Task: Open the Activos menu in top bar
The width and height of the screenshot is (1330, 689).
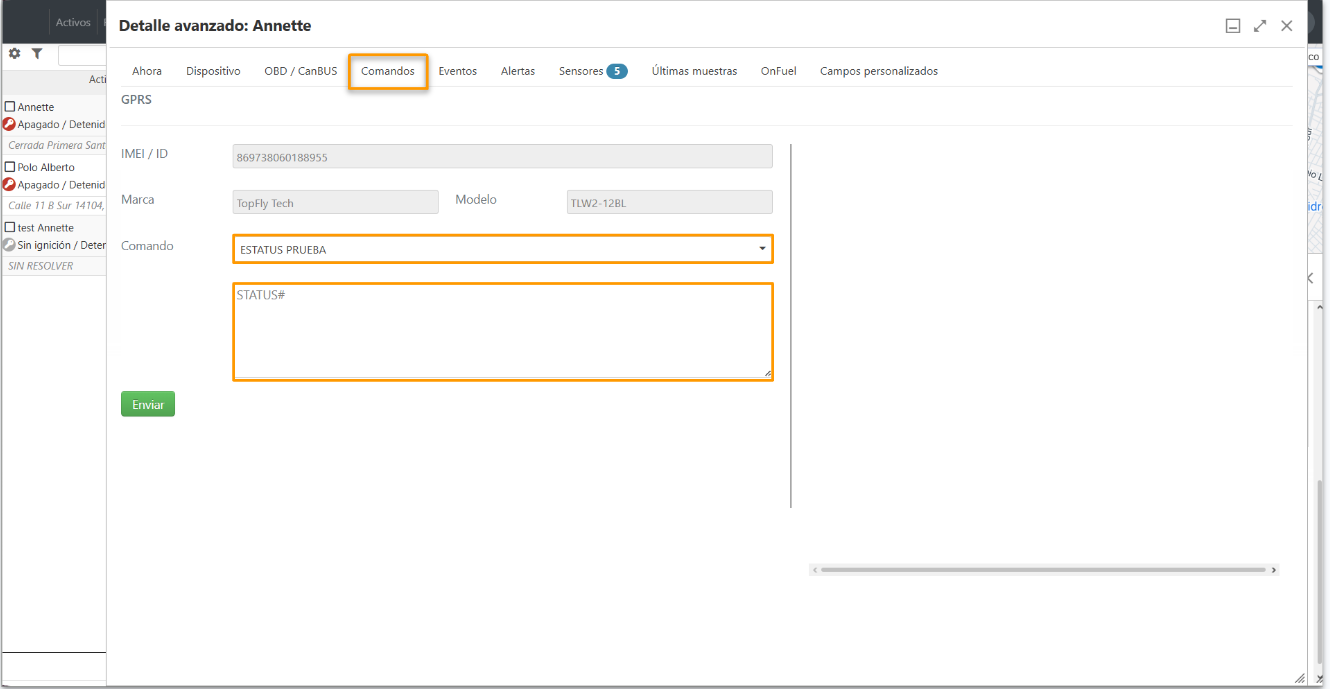Action: click(73, 22)
